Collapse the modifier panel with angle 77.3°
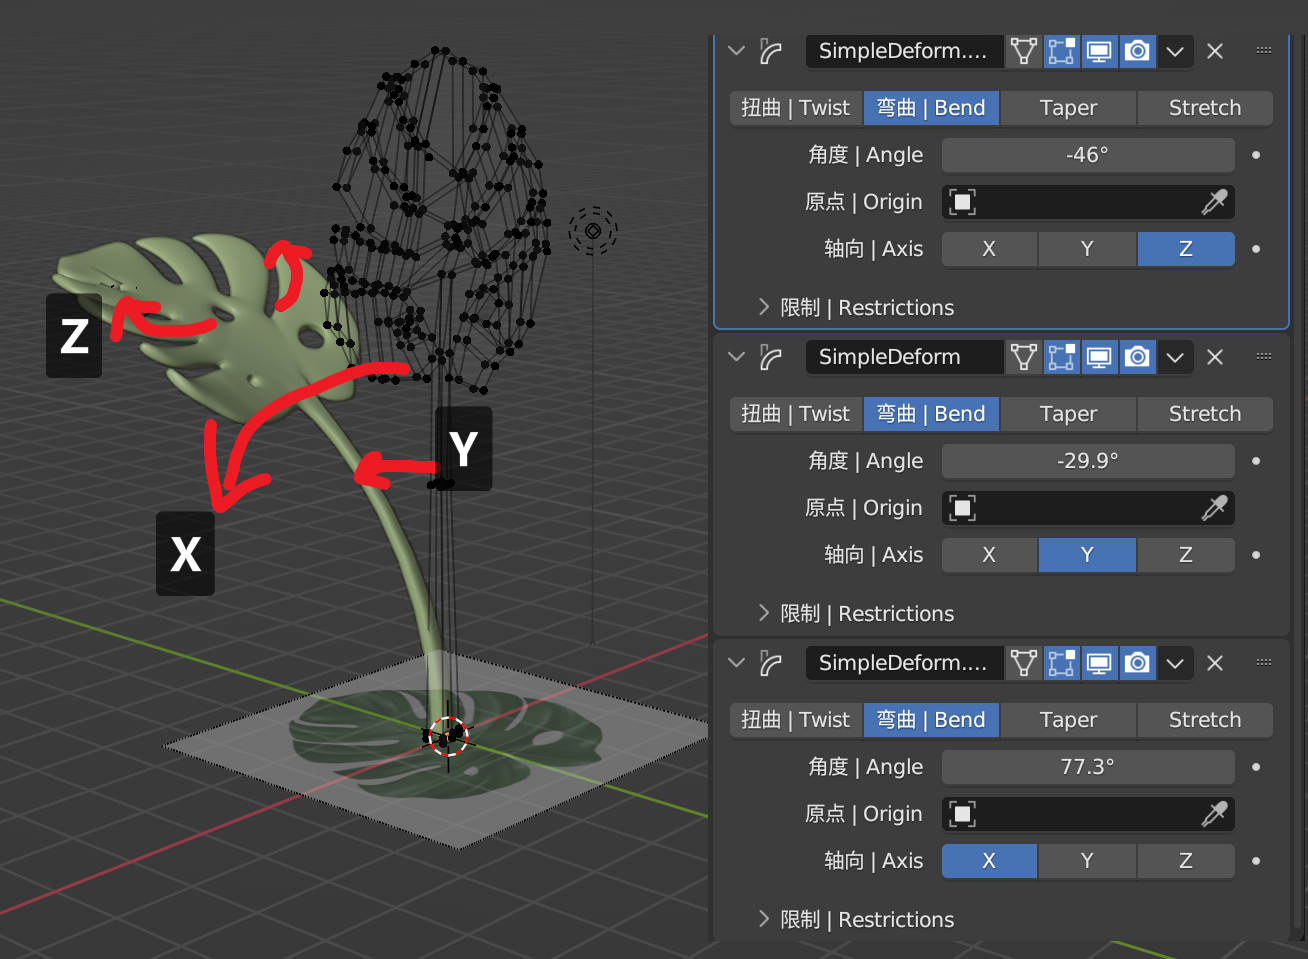This screenshot has width=1308, height=959. 737,663
